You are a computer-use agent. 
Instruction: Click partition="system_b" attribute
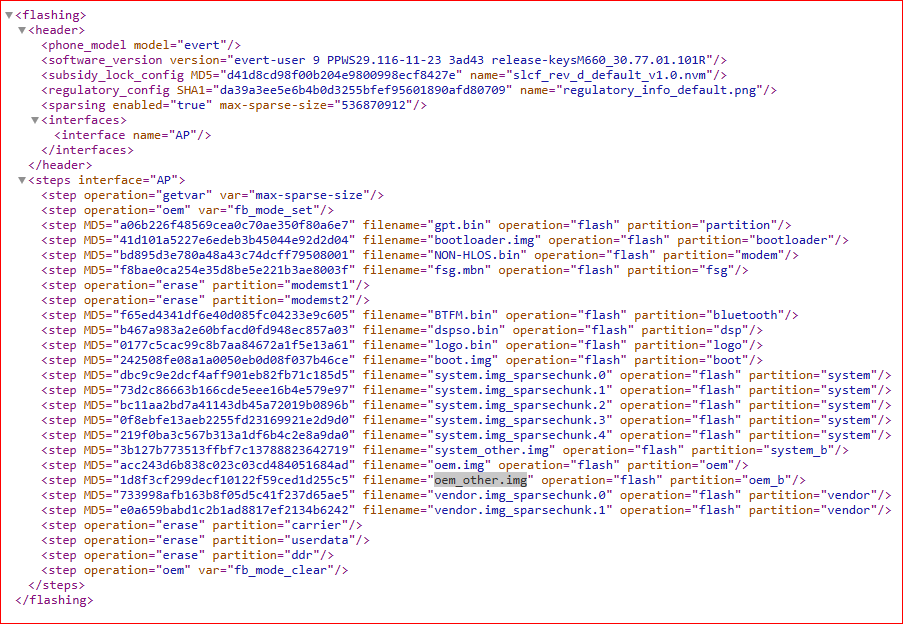(x=763, y=450)
